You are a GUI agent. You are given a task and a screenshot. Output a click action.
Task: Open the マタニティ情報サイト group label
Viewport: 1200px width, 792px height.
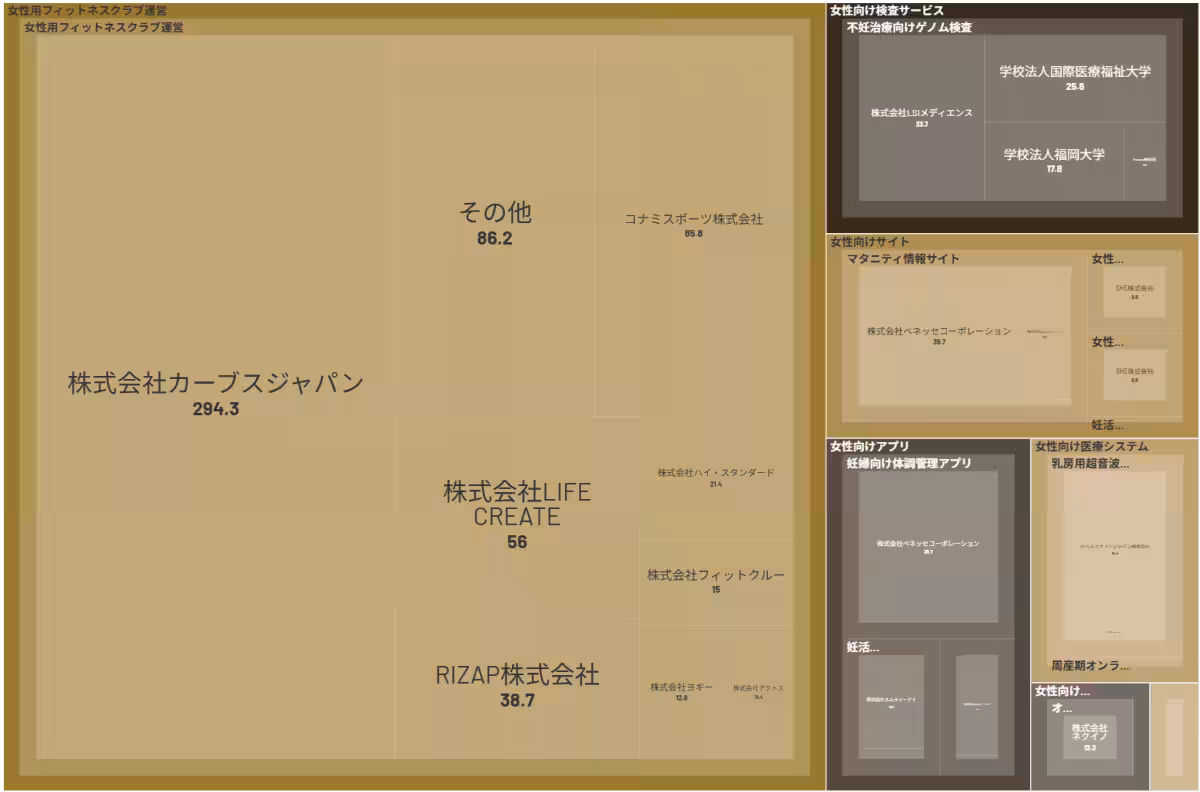(x=899, y=258)
